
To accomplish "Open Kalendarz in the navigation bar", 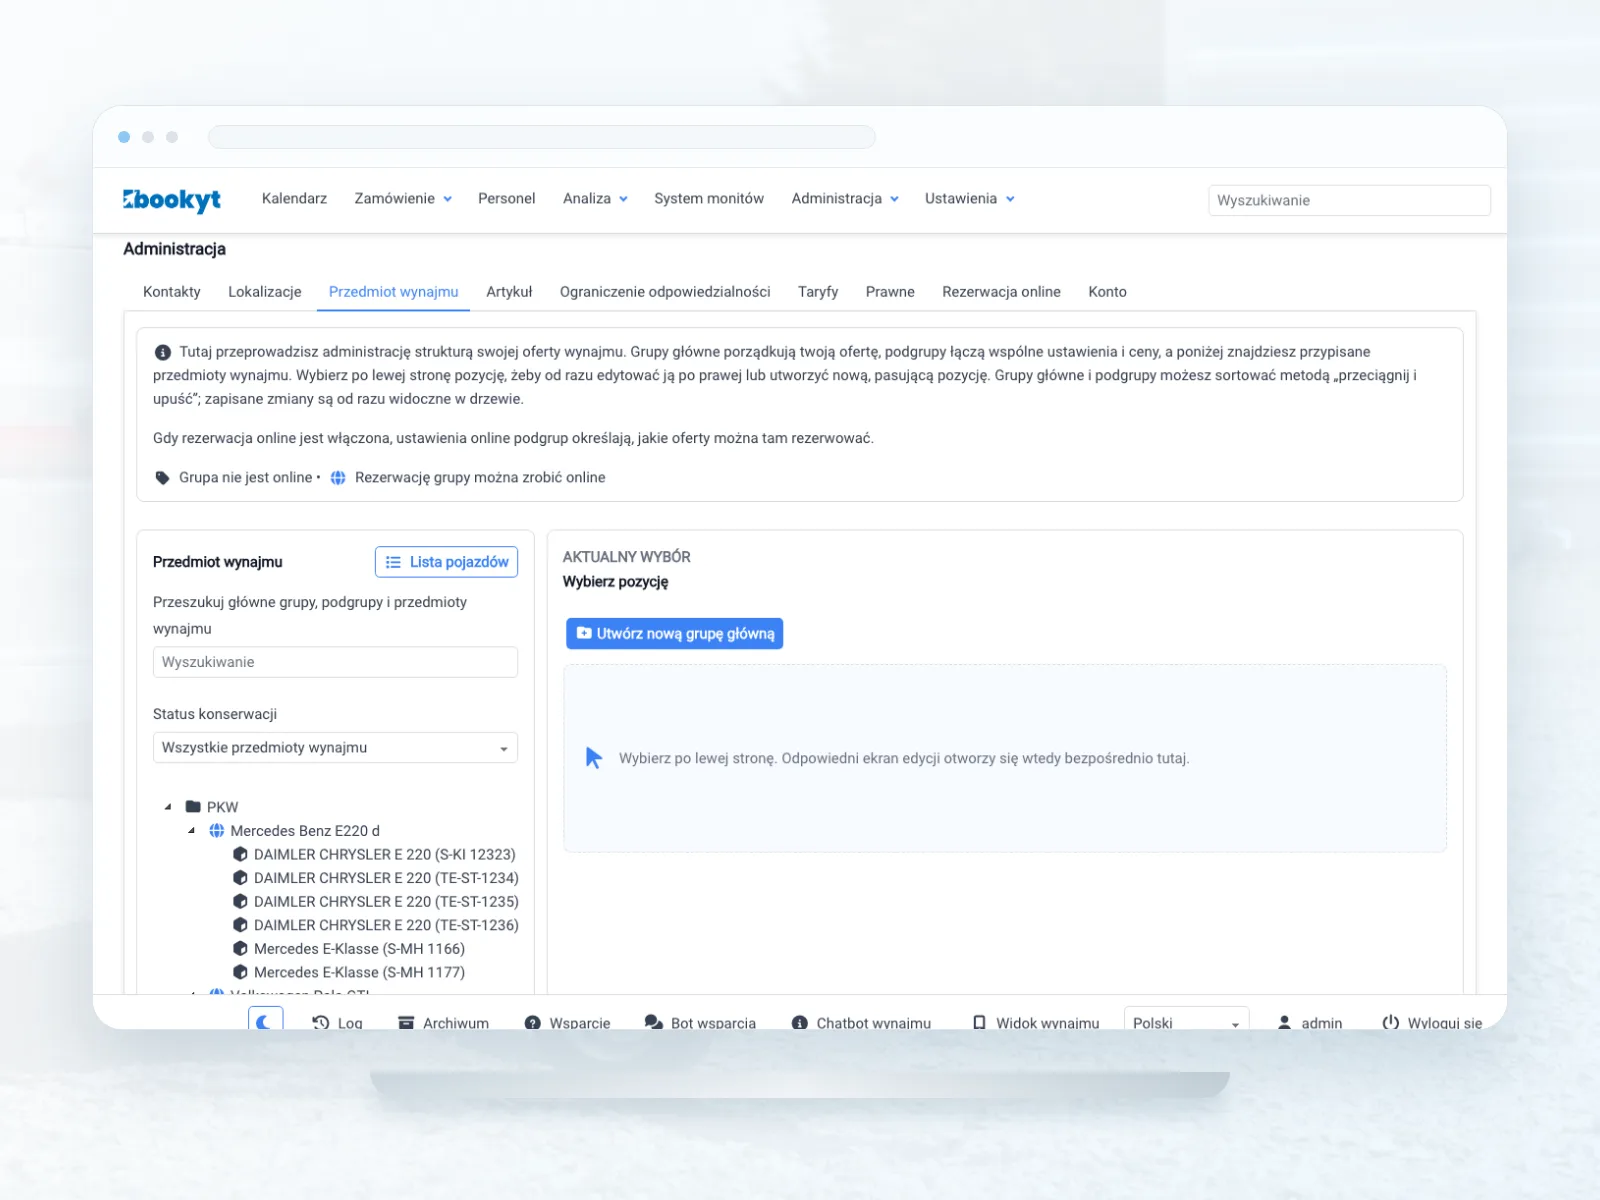I will point(294,199).
